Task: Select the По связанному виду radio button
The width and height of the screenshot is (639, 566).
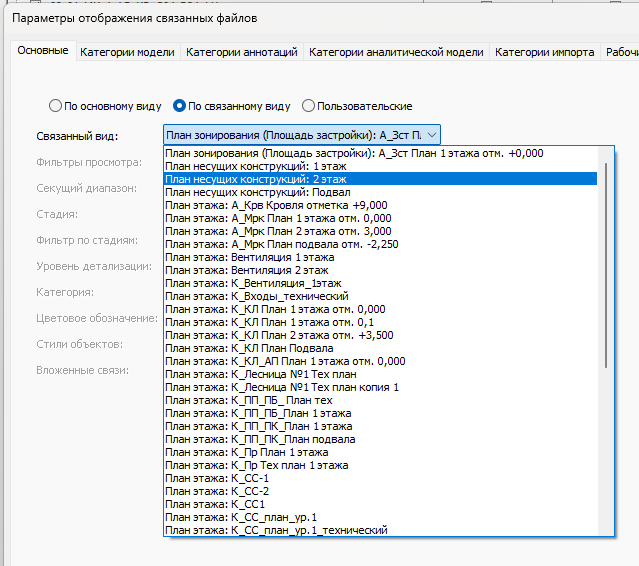Action: (x=179, y=106)
